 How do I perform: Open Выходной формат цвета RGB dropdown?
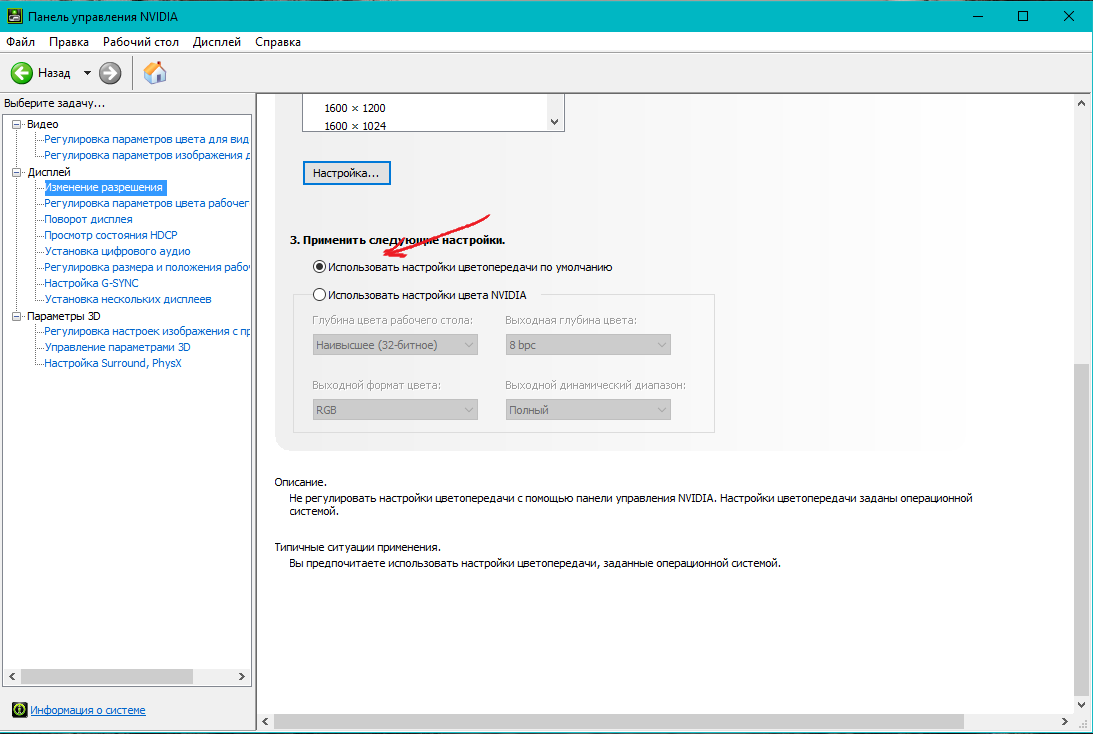click(x=395, y=410)
